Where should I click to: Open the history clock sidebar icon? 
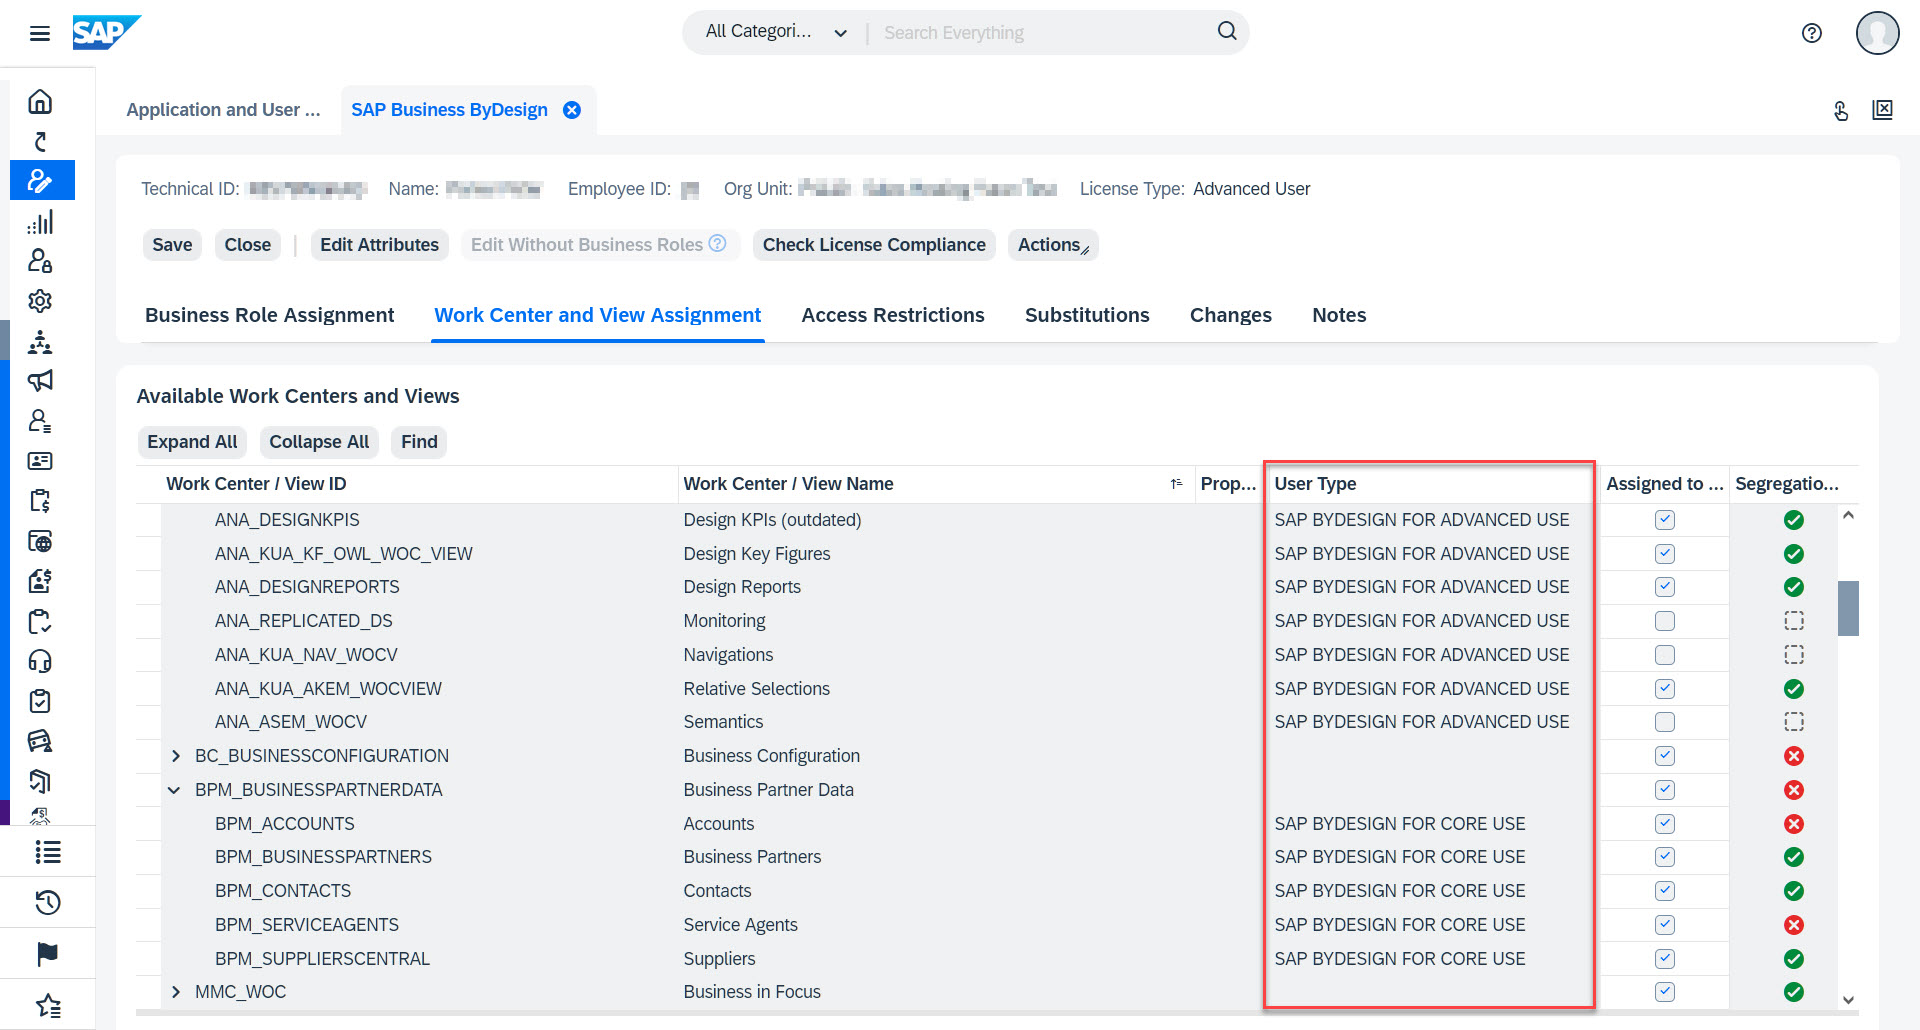pos(47,903)
